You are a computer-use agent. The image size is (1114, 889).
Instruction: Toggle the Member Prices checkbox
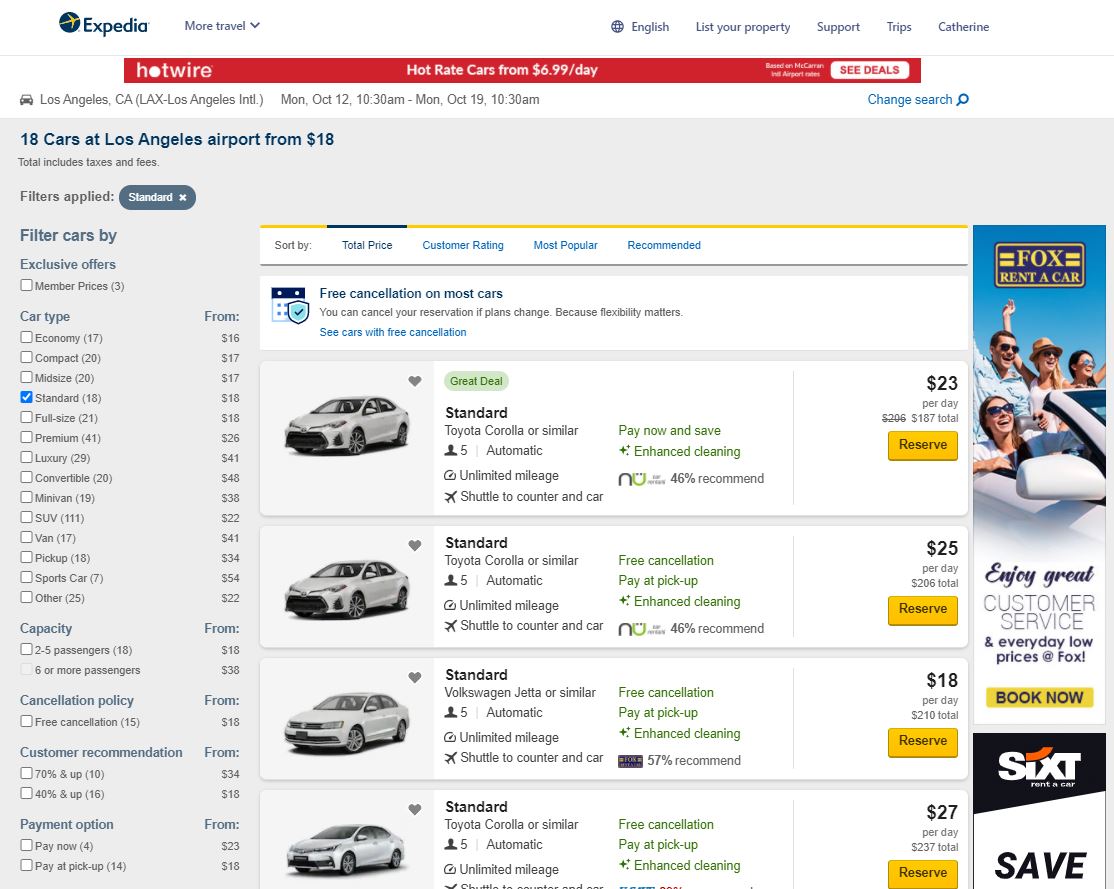coord(26,285)
